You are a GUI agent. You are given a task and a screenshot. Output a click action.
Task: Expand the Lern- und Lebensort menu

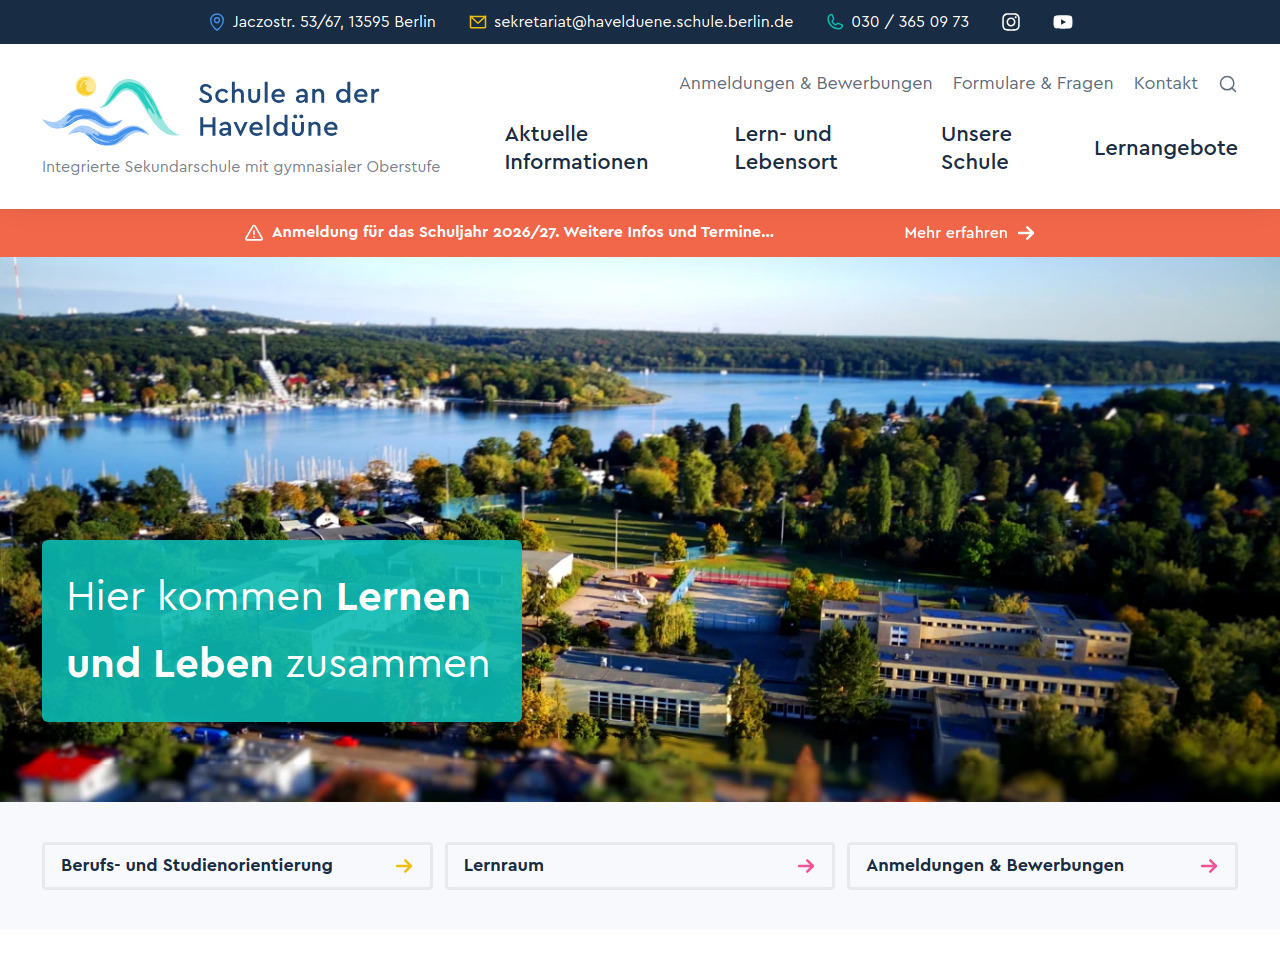[785, 148]
